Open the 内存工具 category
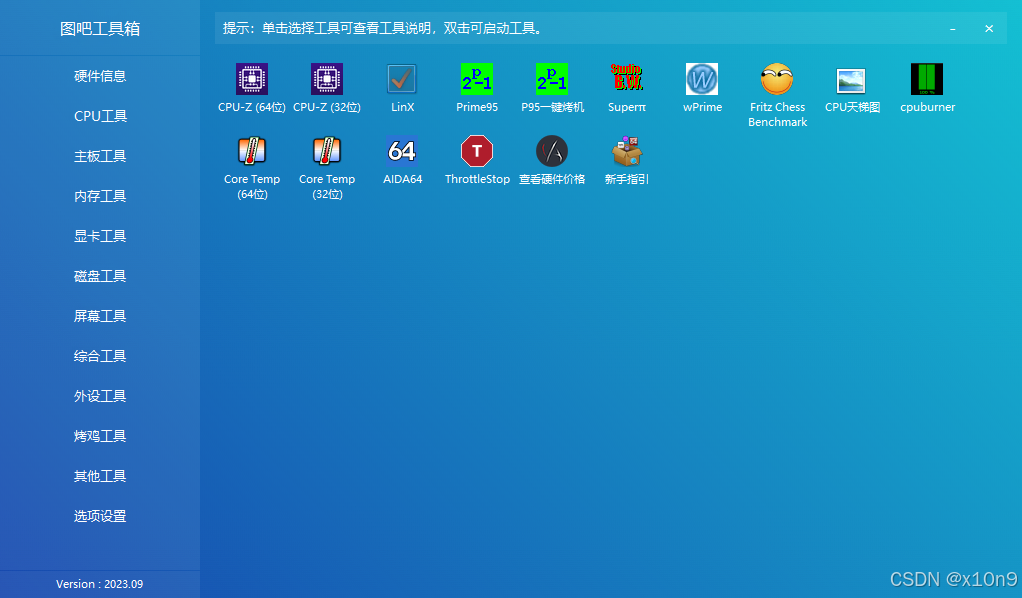Screen dimensions: 1022x598 click(x=100, y=196)
